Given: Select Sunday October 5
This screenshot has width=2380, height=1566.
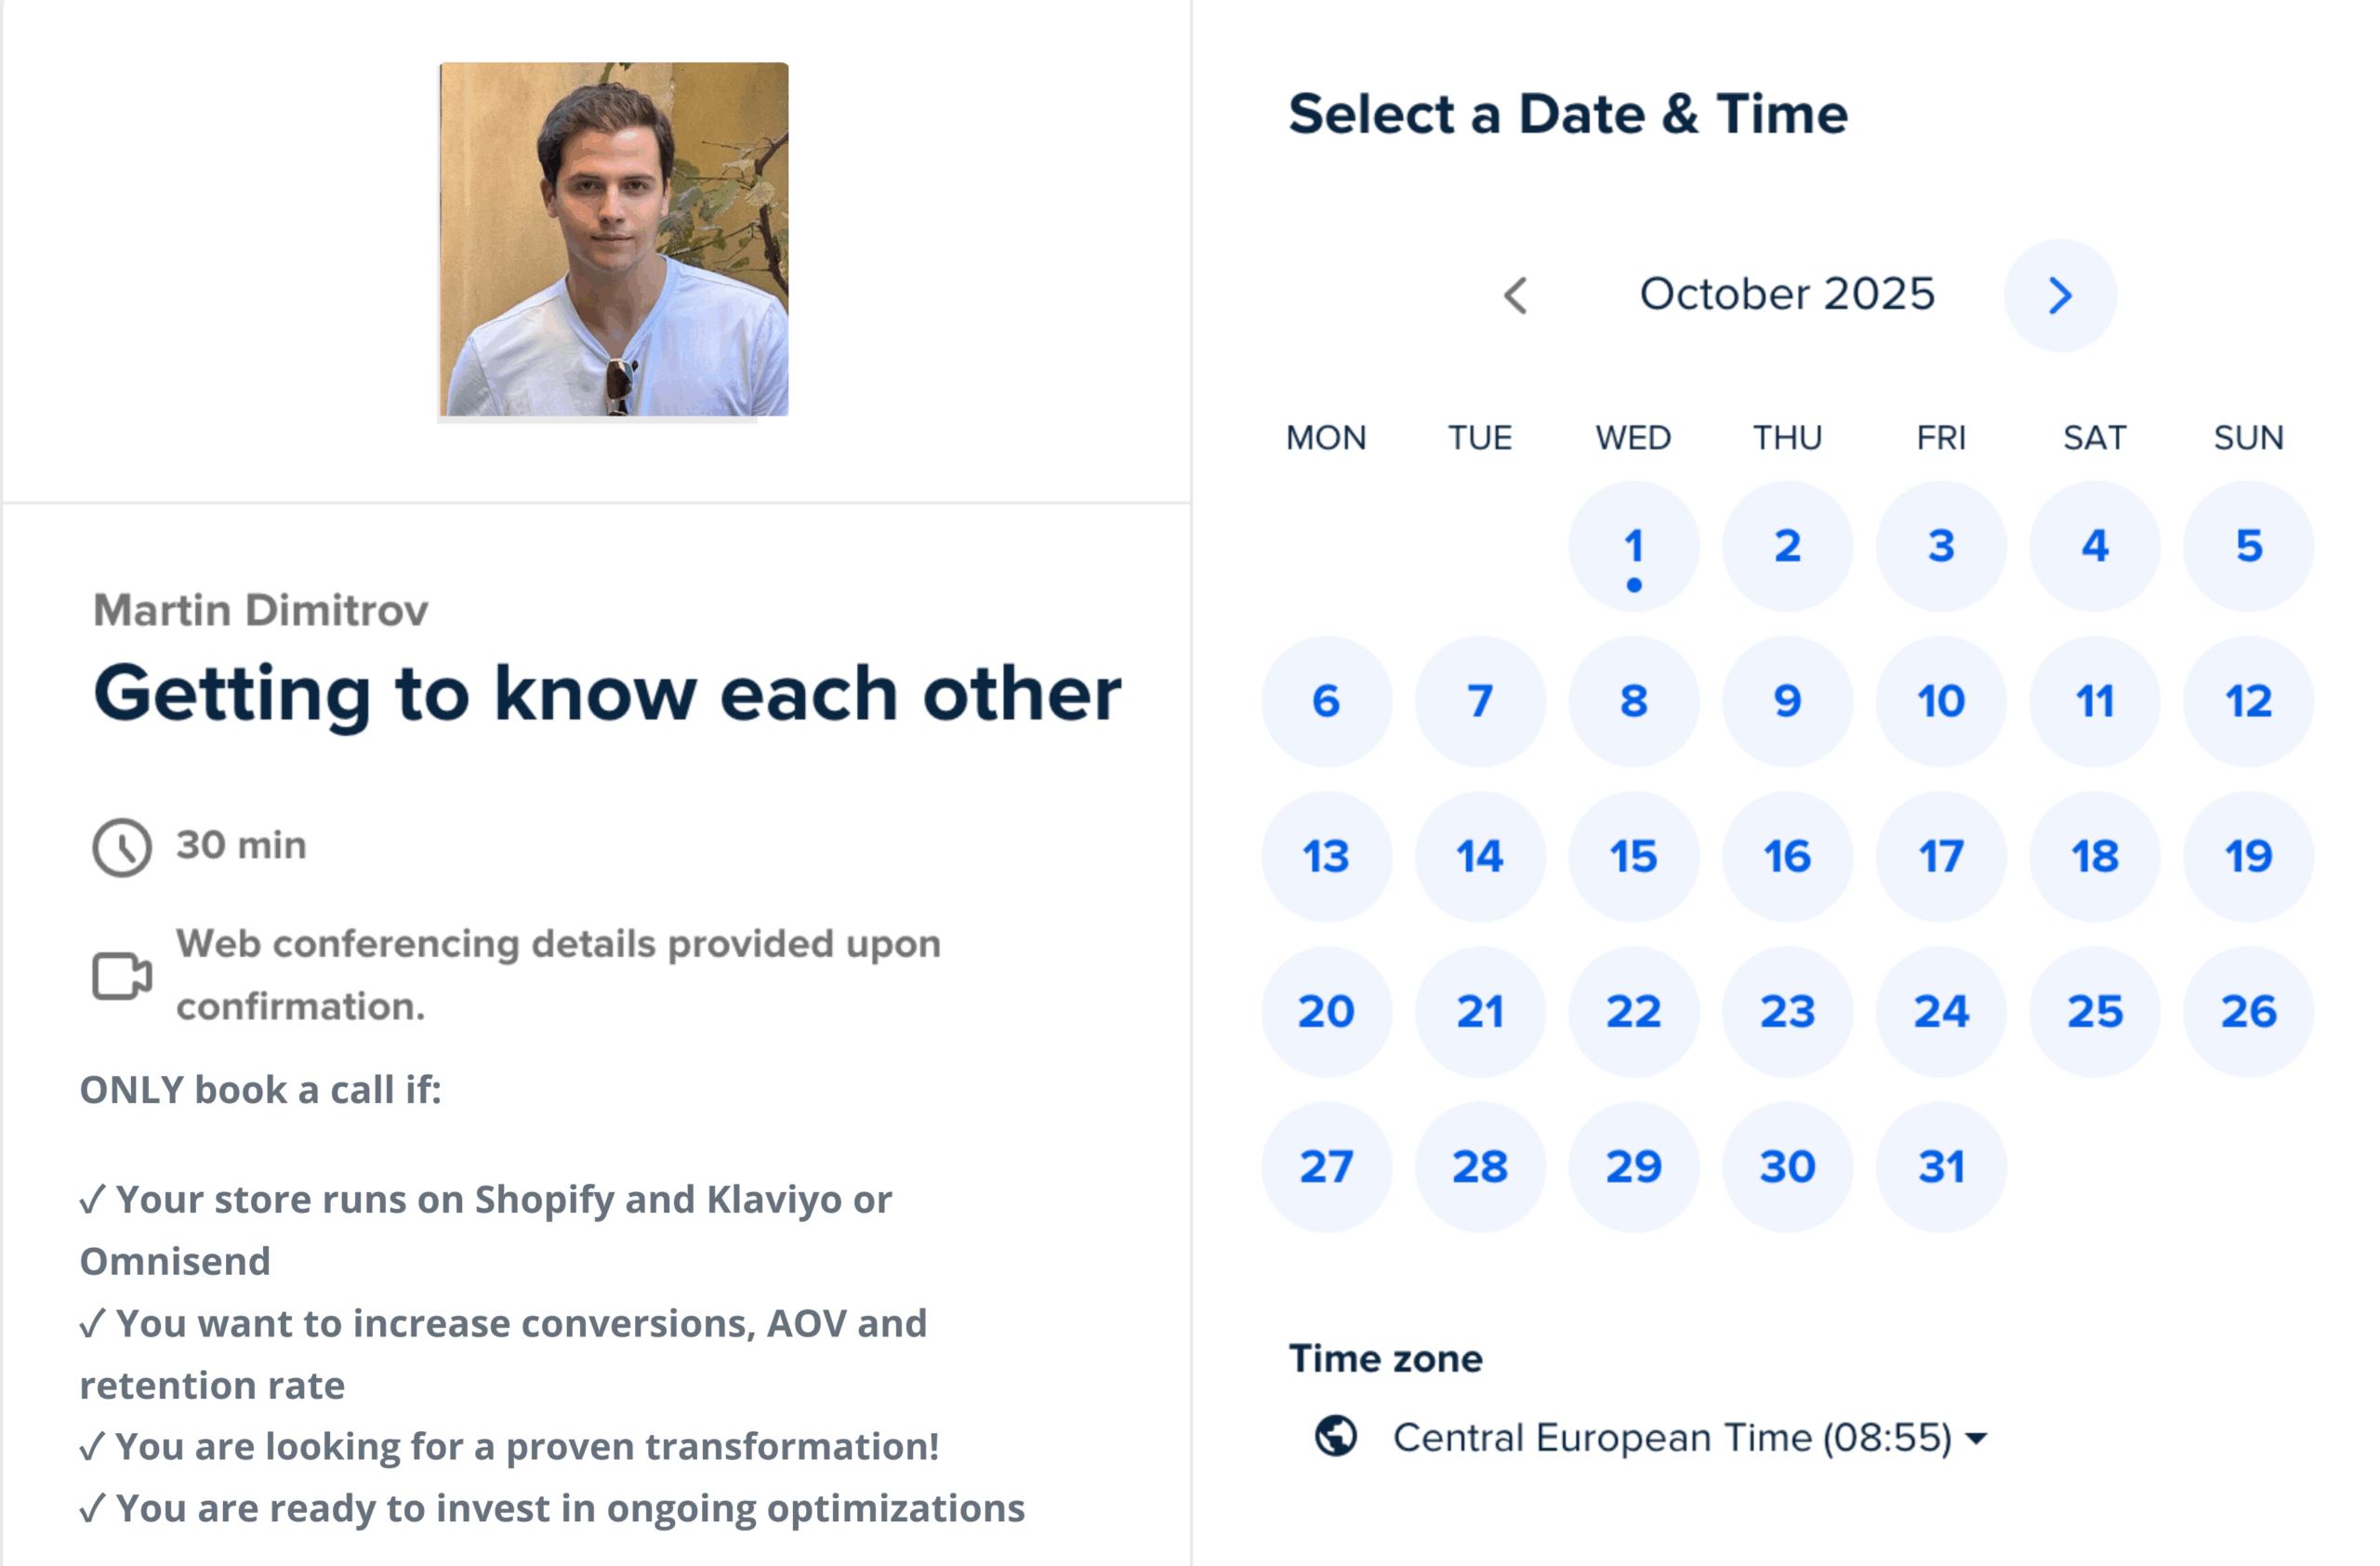Looking at the screenshot, I should click(x=2248, y=546).
